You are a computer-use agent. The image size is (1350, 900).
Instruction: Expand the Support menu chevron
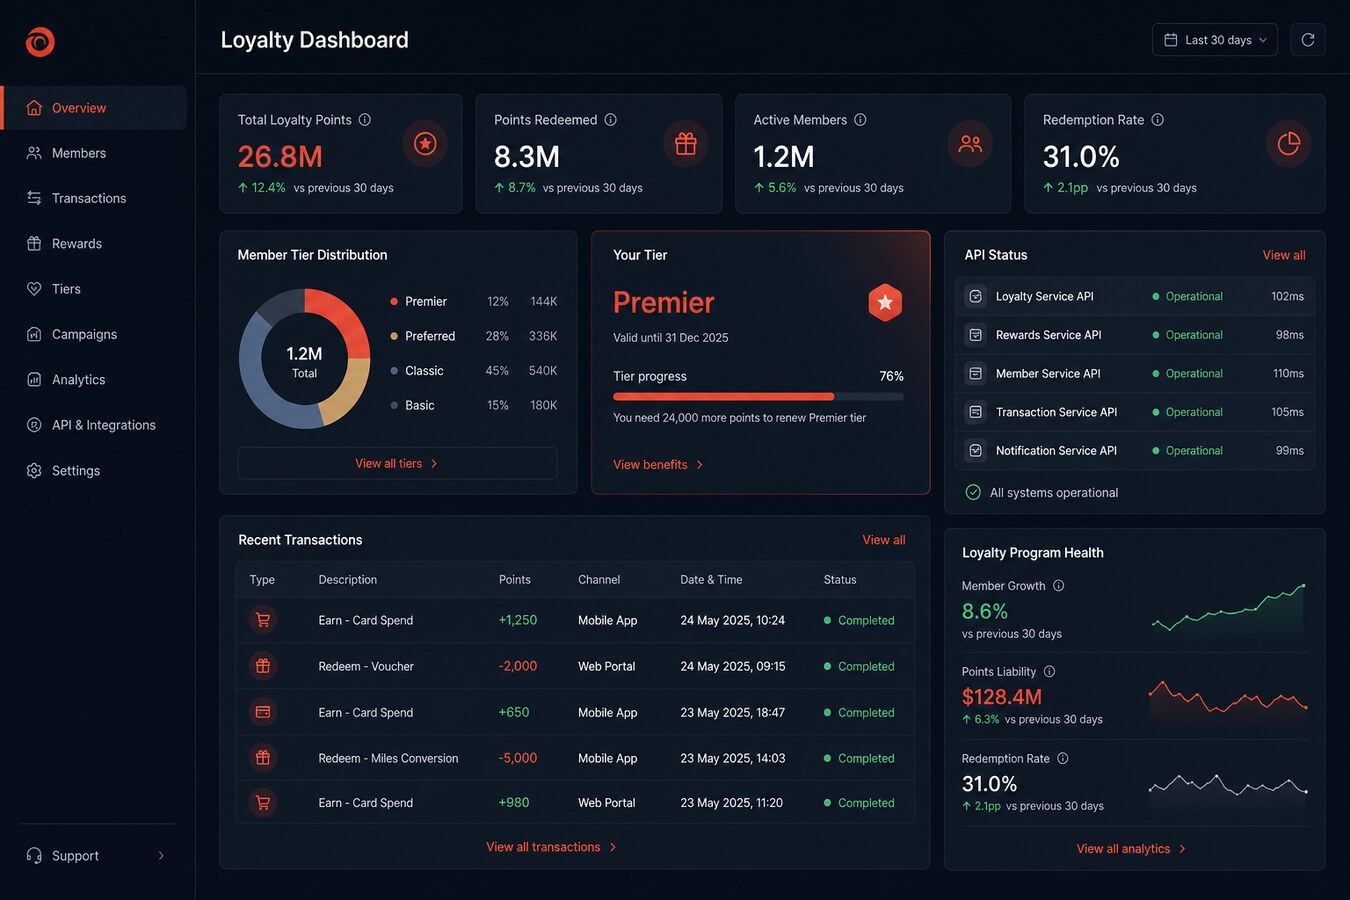pyautogui.click(x=161, y=856)
